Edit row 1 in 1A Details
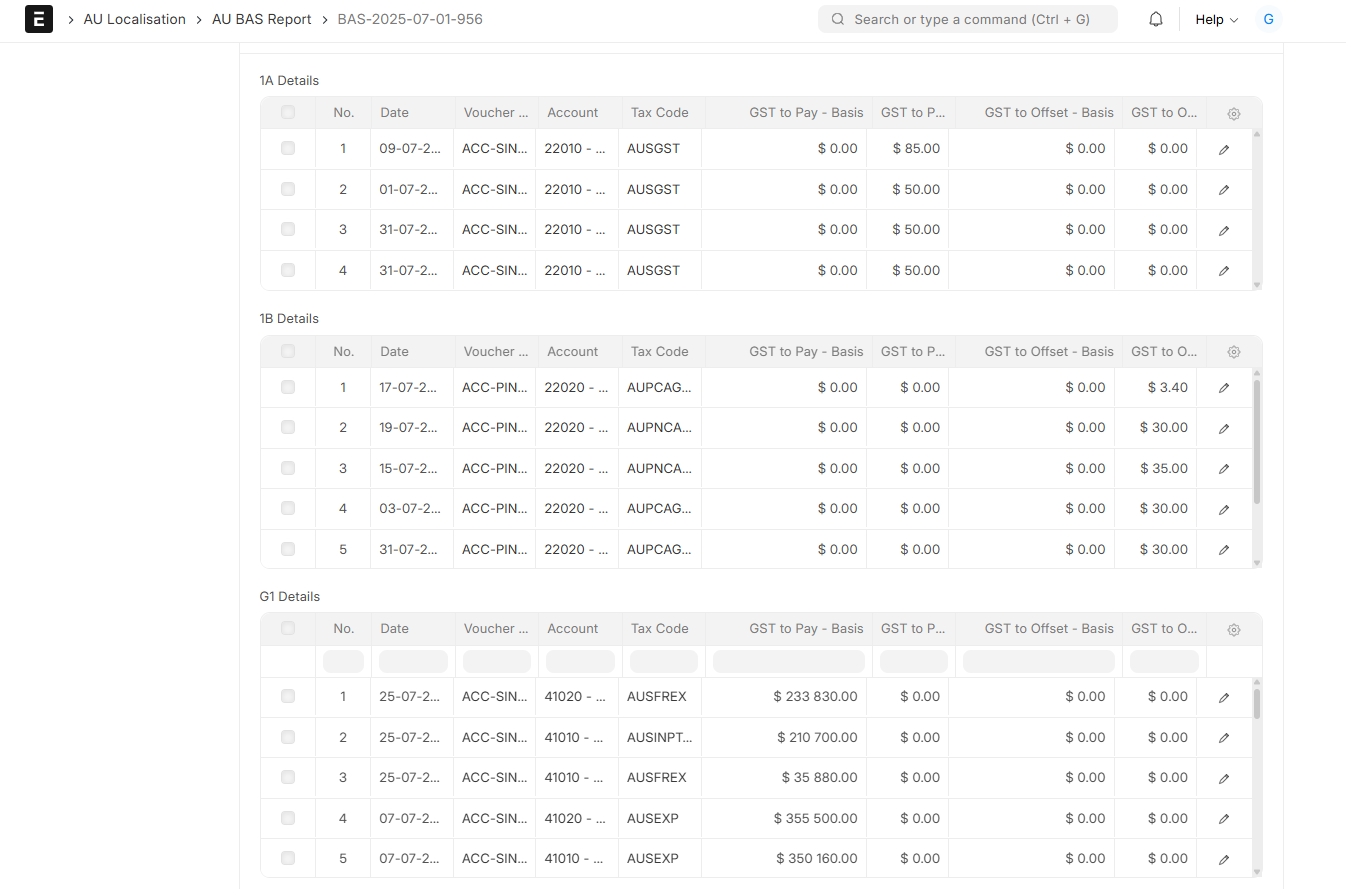This screenshot has height=889, width=1346. click(1223, 149)
